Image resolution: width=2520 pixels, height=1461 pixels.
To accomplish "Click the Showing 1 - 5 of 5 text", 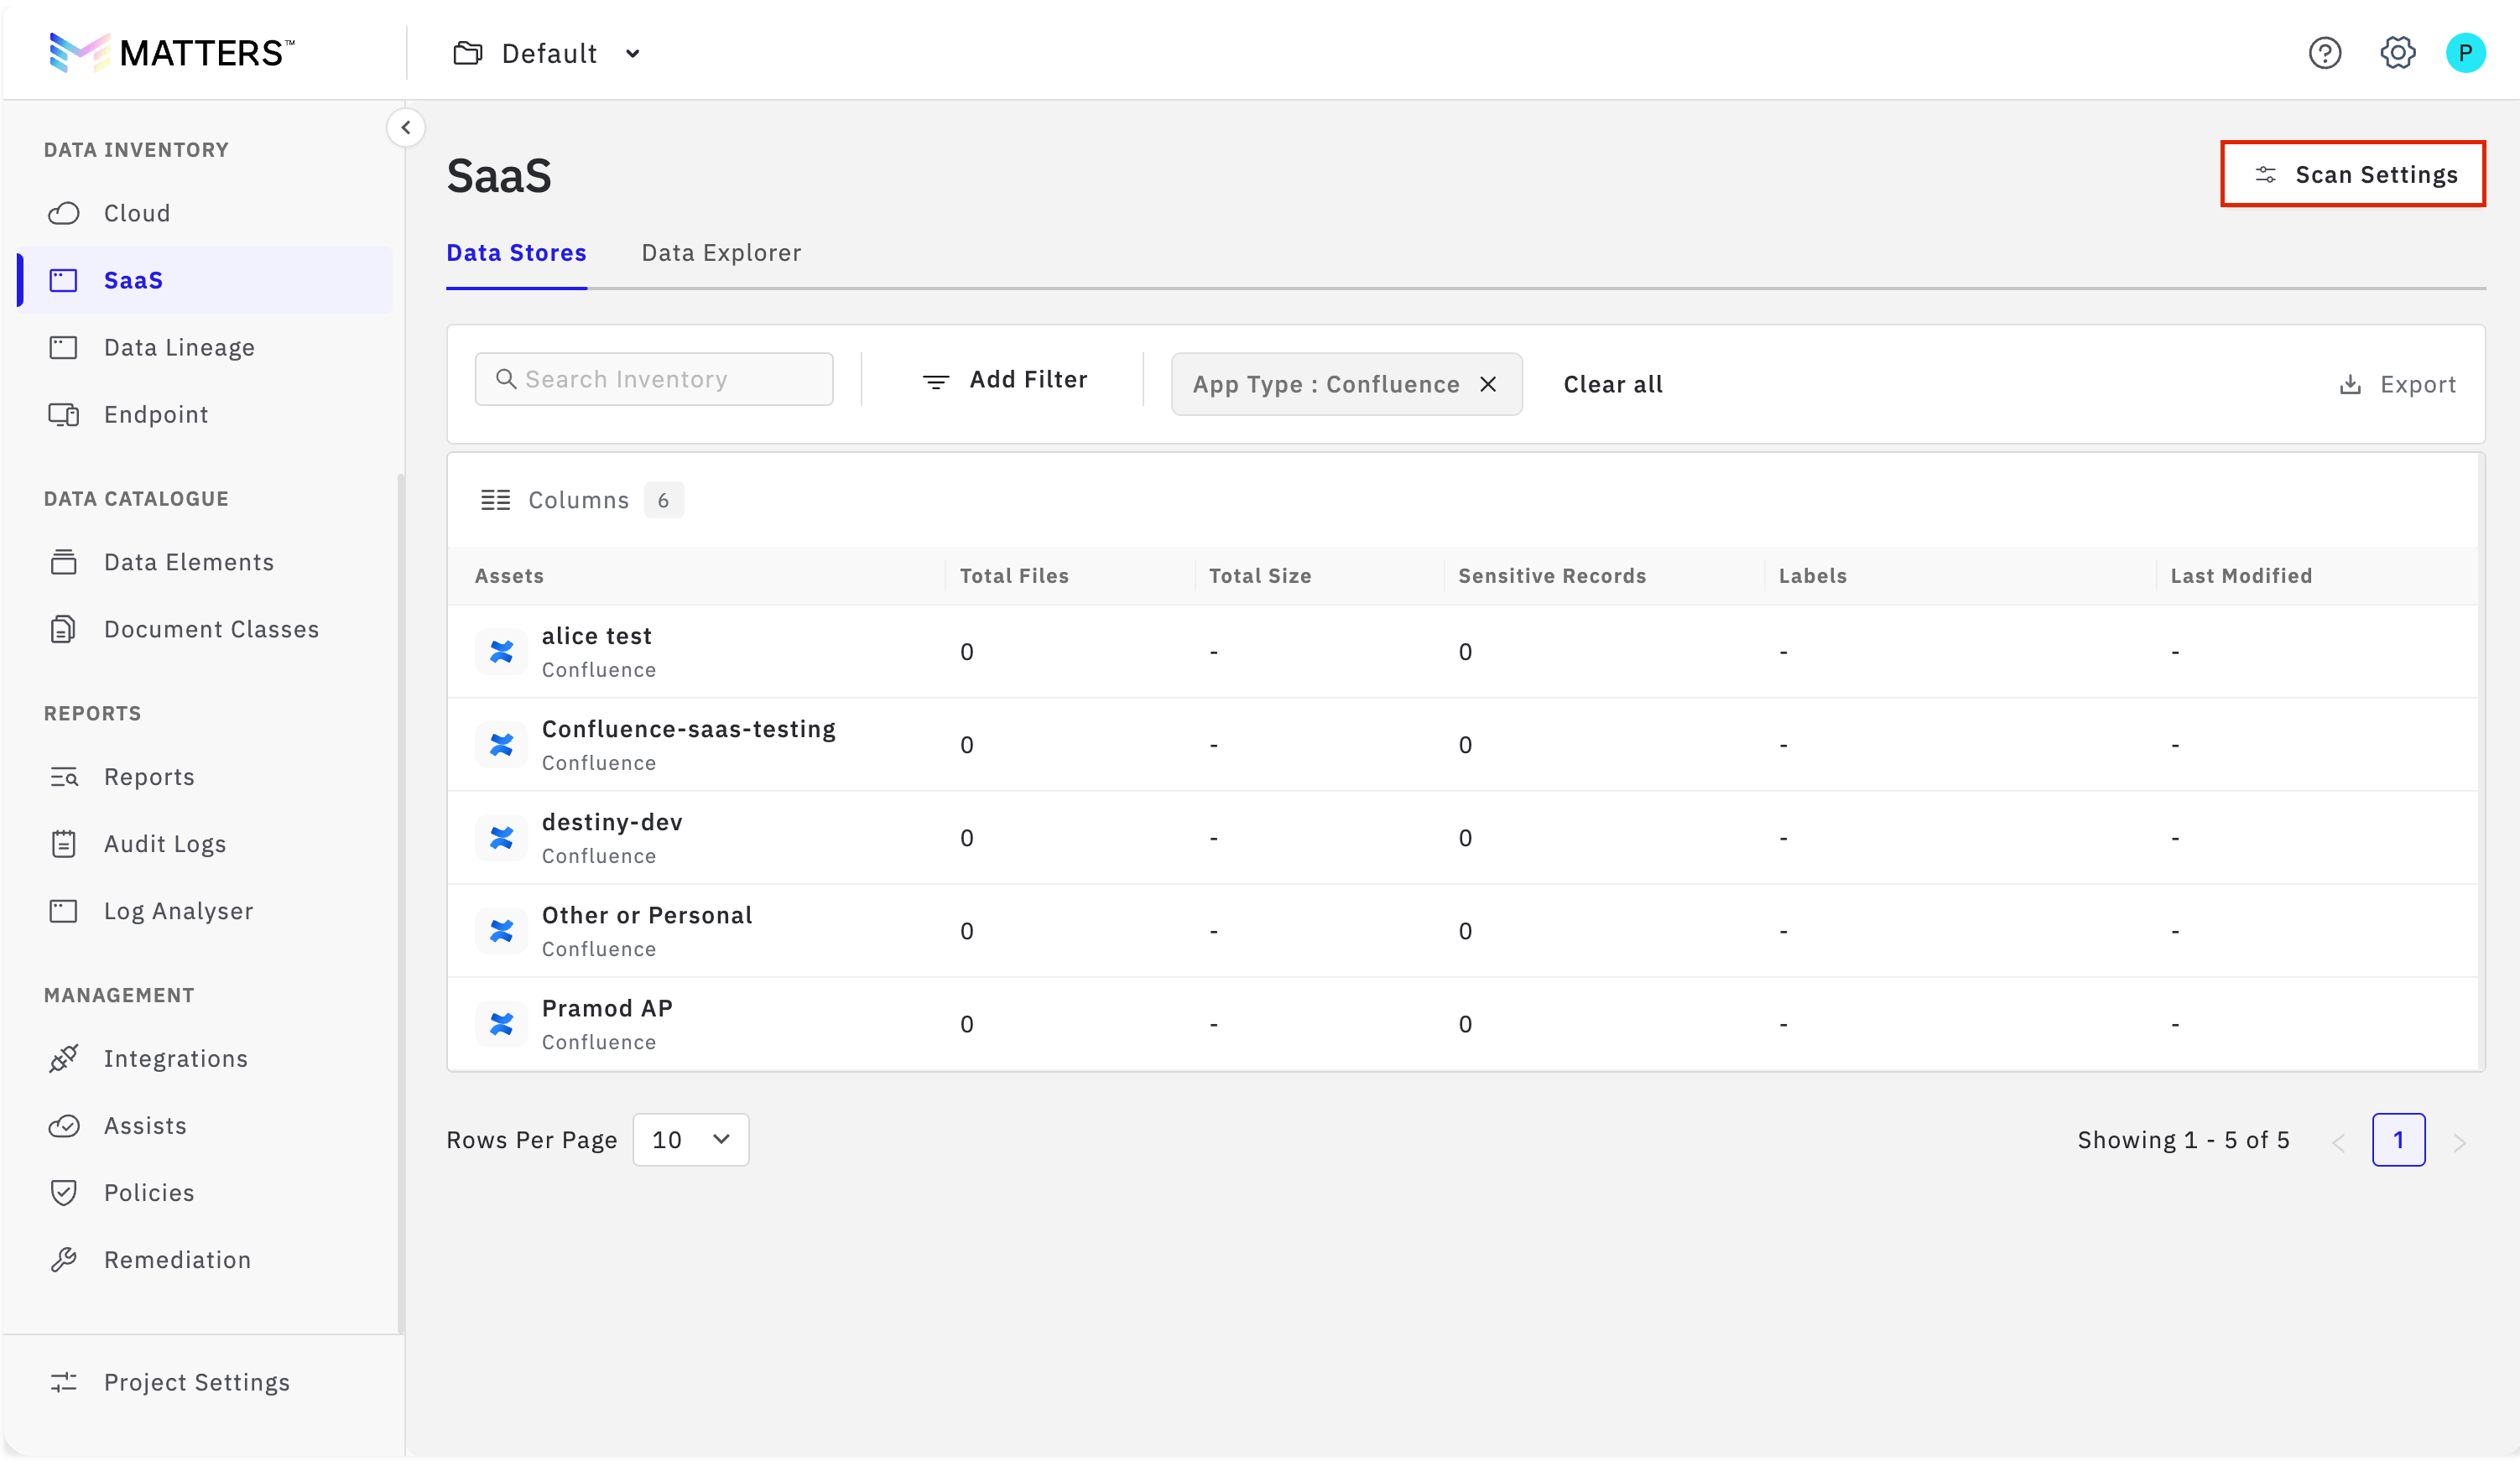I will pyautogui.click(x=2183, y=1140).
